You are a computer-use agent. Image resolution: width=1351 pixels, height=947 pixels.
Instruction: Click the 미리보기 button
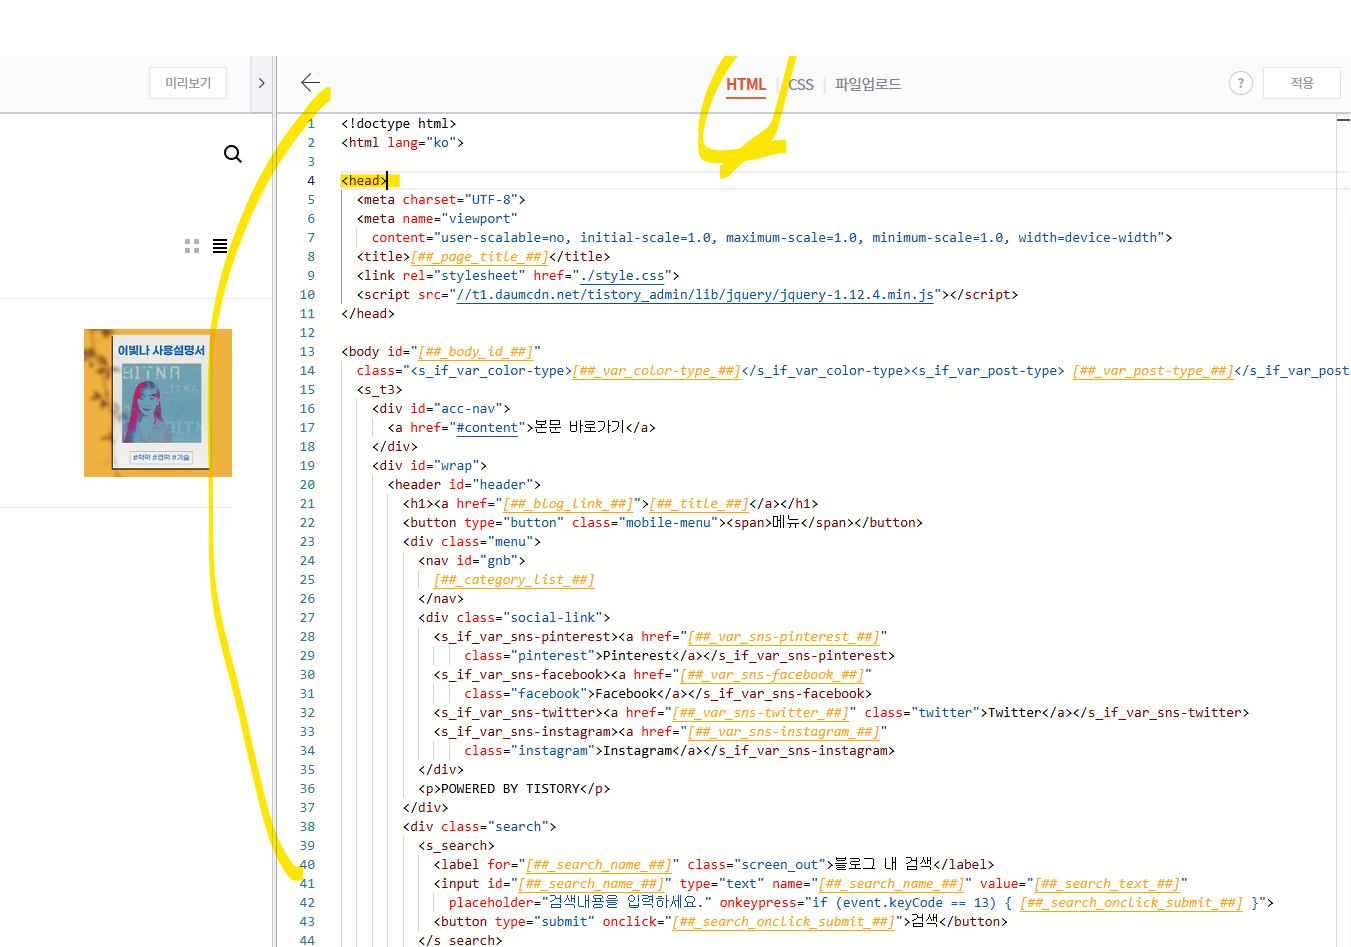coord(188,83)
